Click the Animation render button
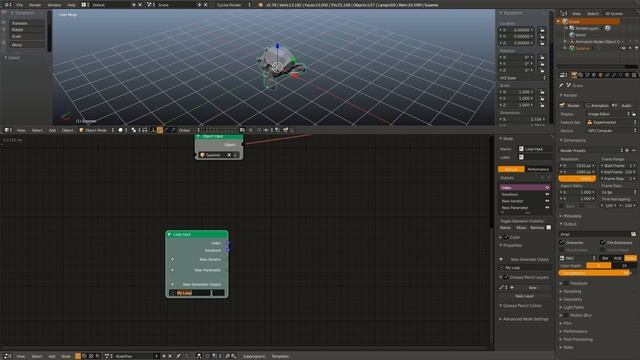Viewport: 640px width, 360px height. click(597, 105)
